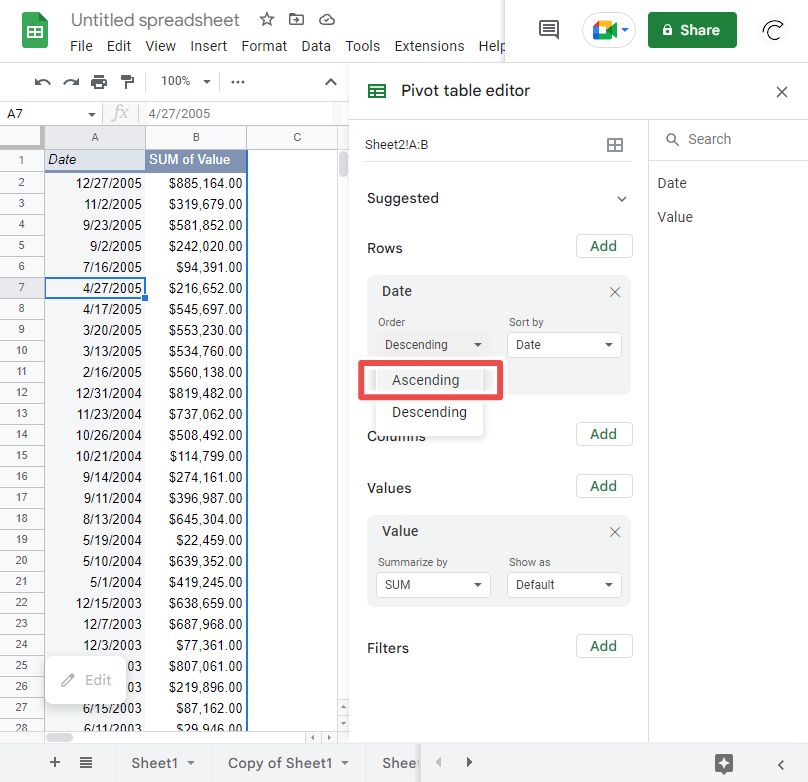Select column C header
This screenshot has height=782, width=808.
tap(297, 138)
